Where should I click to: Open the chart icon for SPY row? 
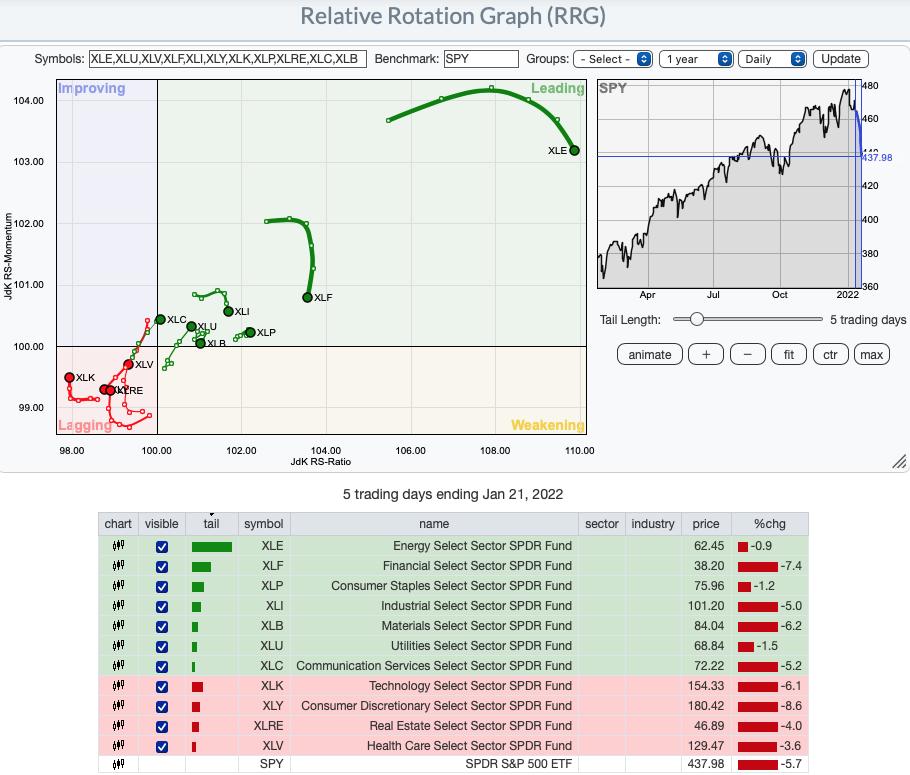[x=118, y=766]
